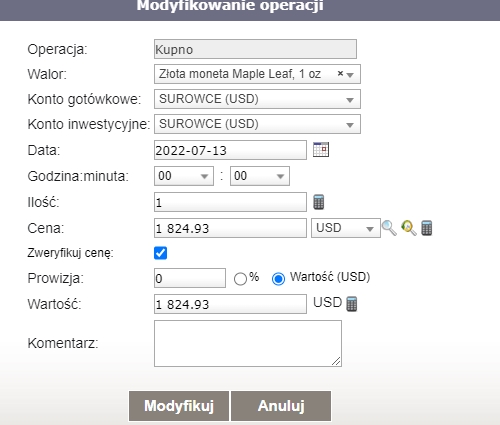Expand the Walor dropdown
500x425 pixels.
[x=350, y=75]
